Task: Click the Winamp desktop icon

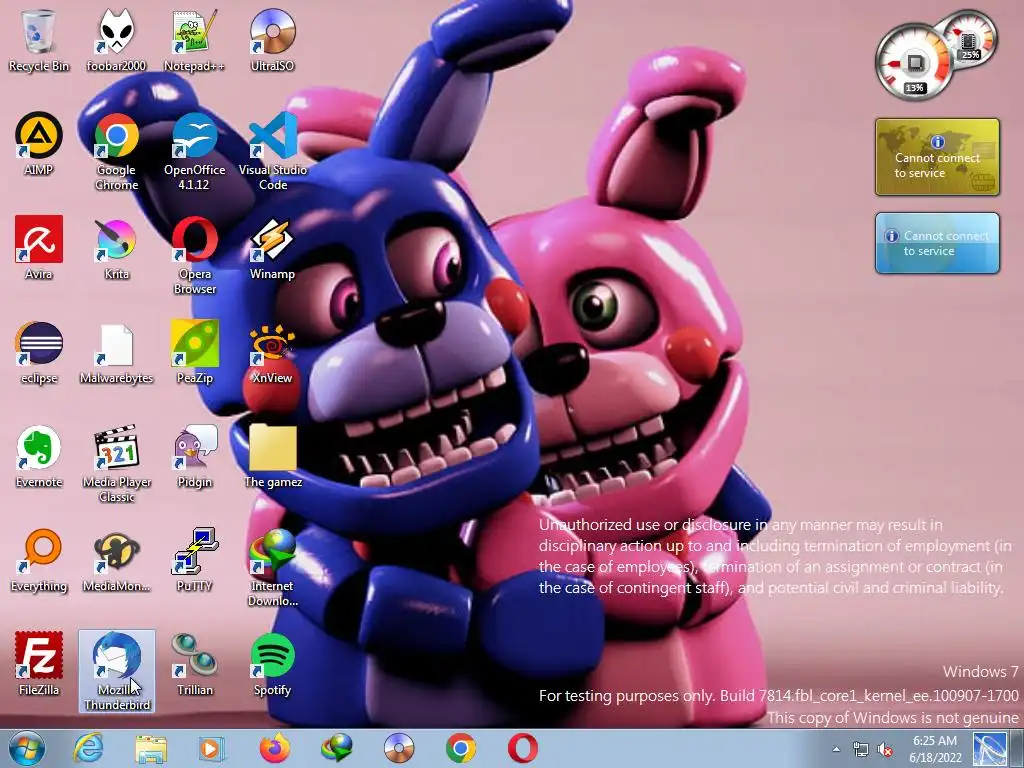Action: [272, 248]
